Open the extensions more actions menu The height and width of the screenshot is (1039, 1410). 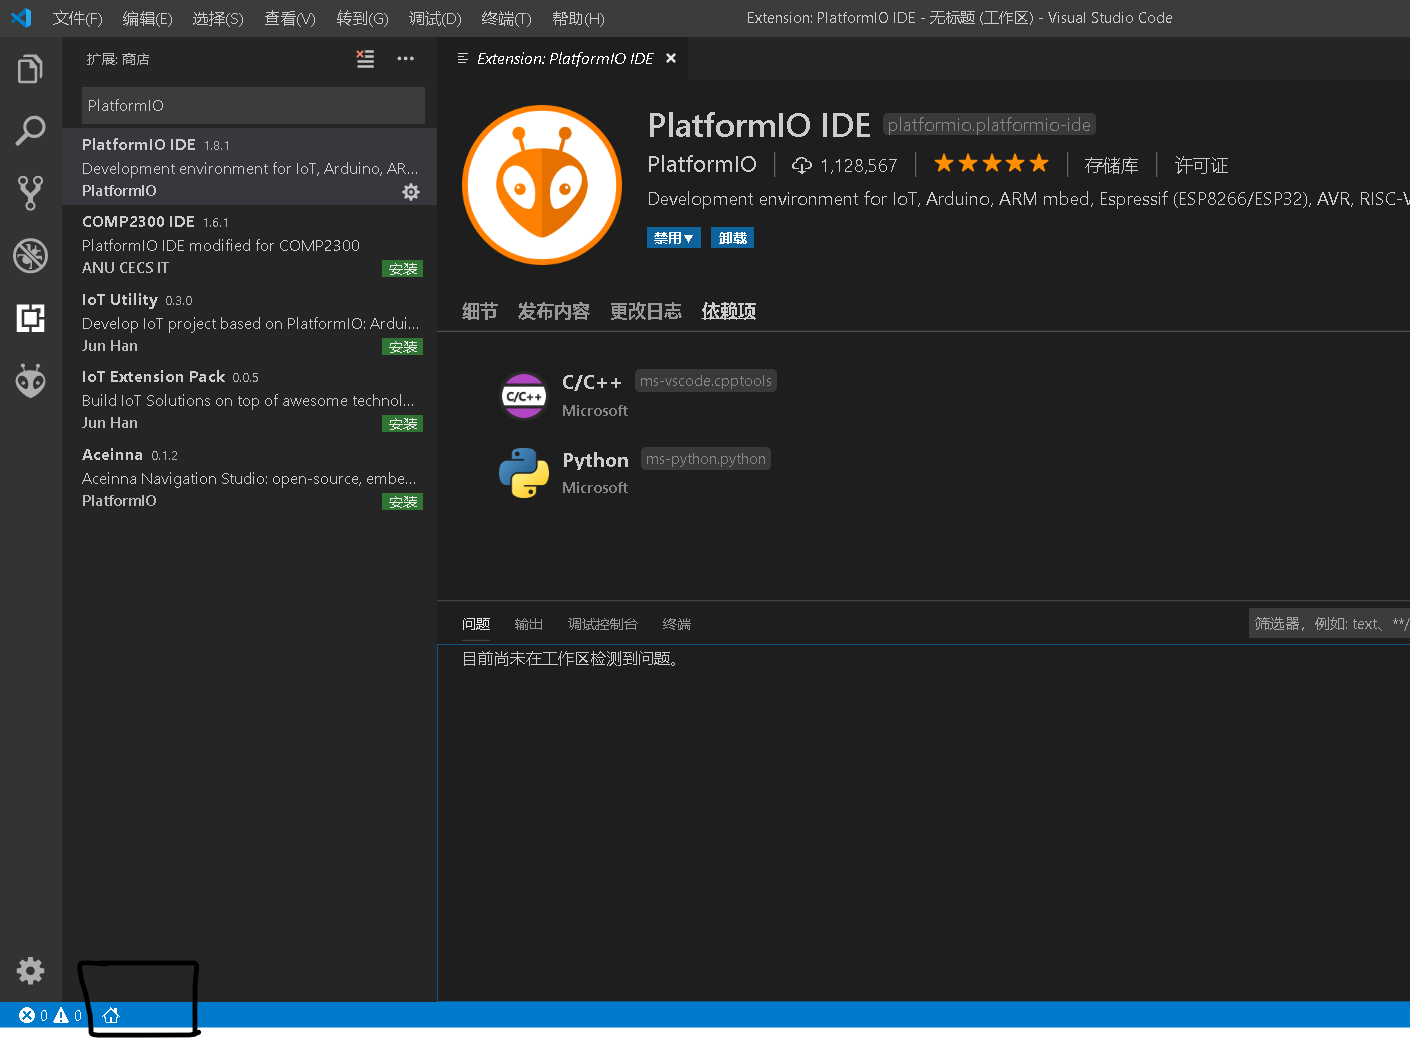pyautogui.click(x=405, y=59)
